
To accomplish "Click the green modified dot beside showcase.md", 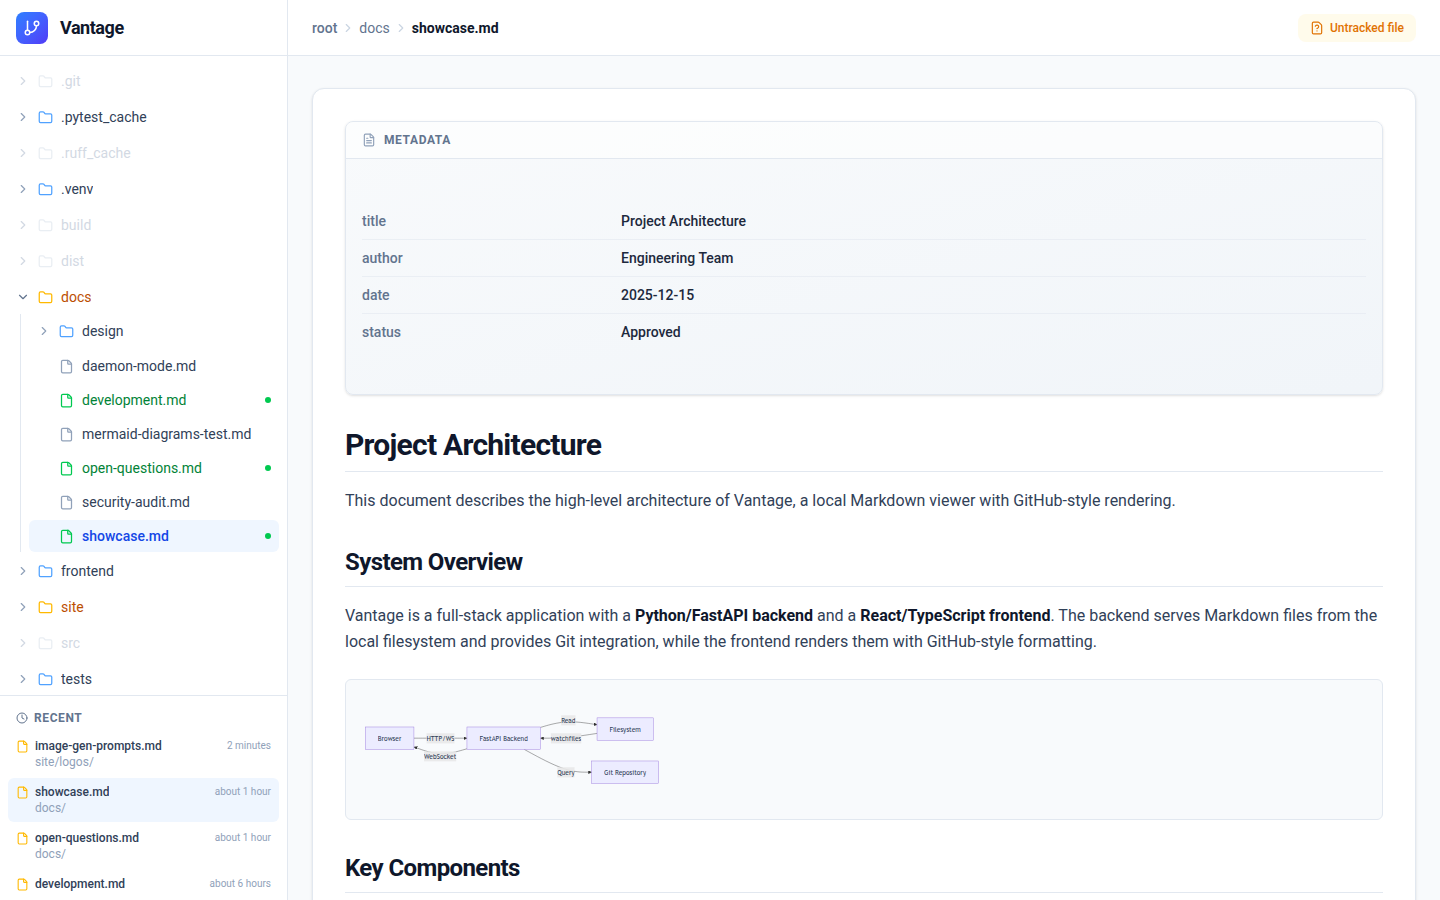I will coord(267,535).
